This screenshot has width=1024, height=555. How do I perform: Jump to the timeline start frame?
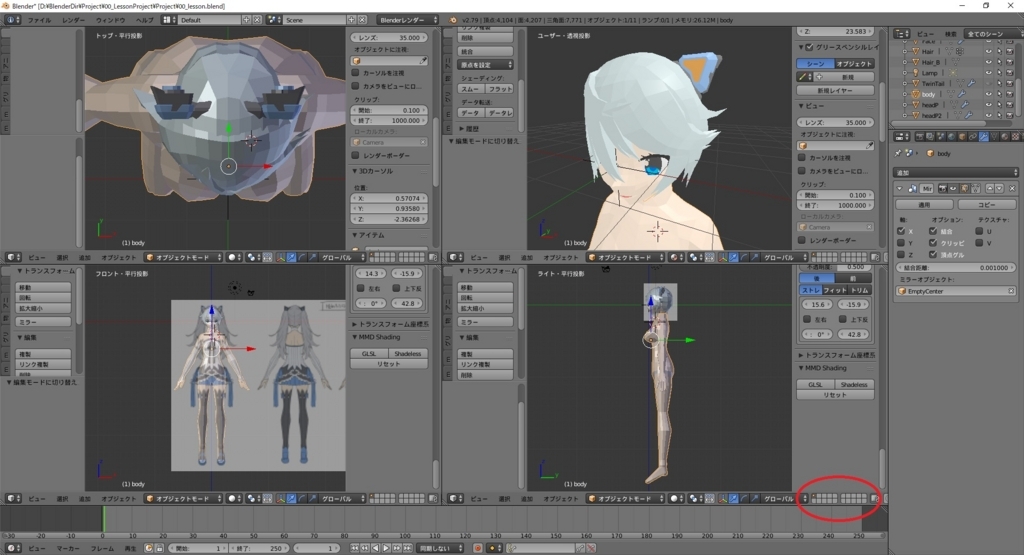(x=354, y=548)
